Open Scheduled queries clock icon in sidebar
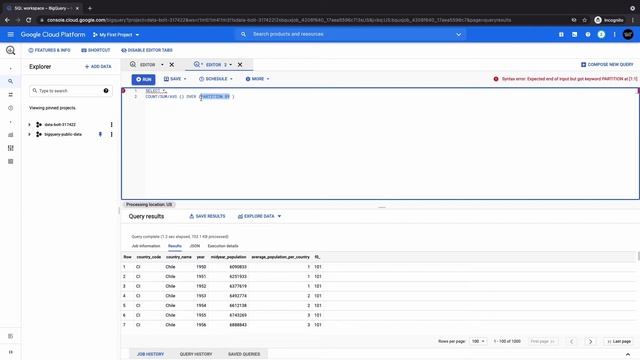 pos(11,108)
